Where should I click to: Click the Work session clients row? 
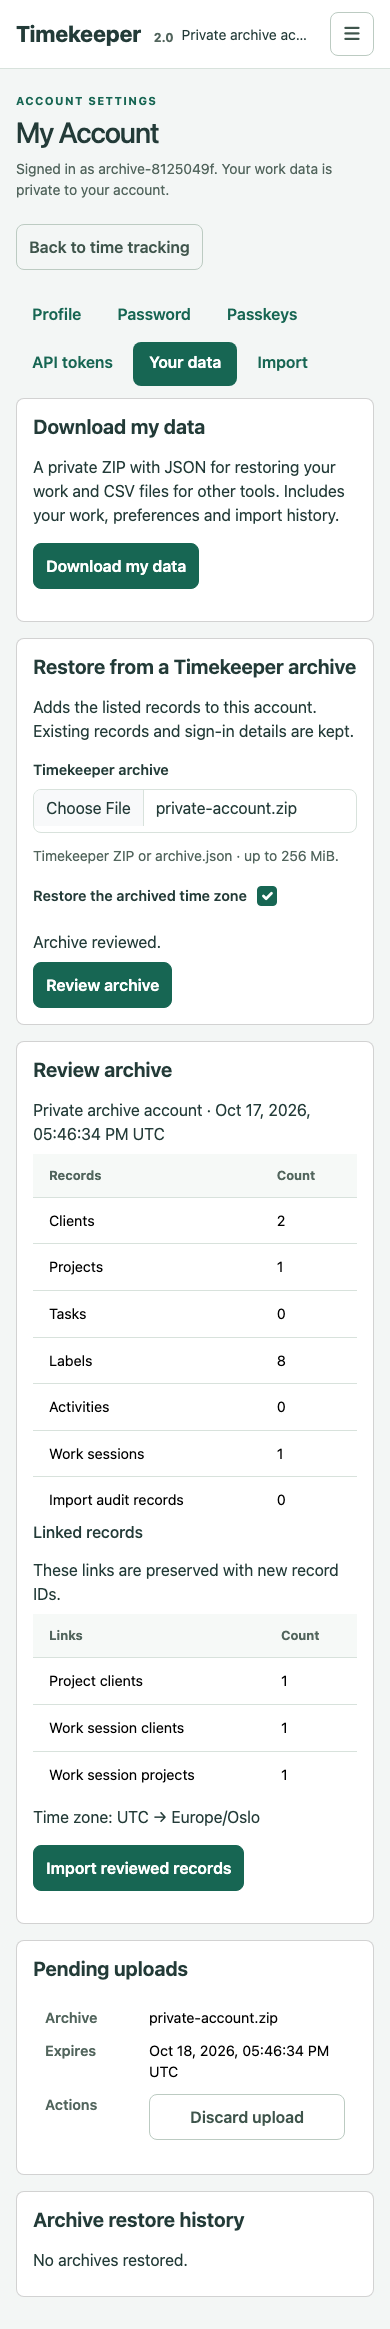pyautogui.click(x=195, y=1728)
